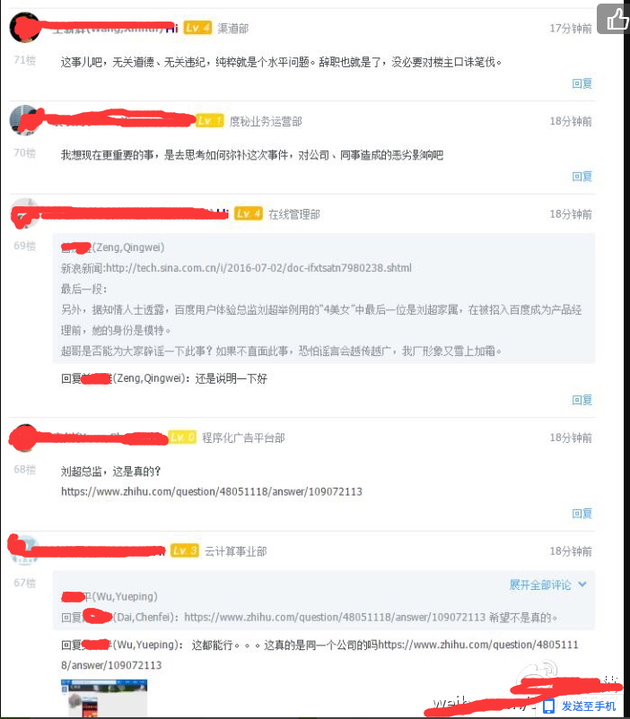The width and height of the screenshot is (630, 719).
Task: Click the Lv.0 badge next to 程序化广告平台部
Action: point(182,437)
